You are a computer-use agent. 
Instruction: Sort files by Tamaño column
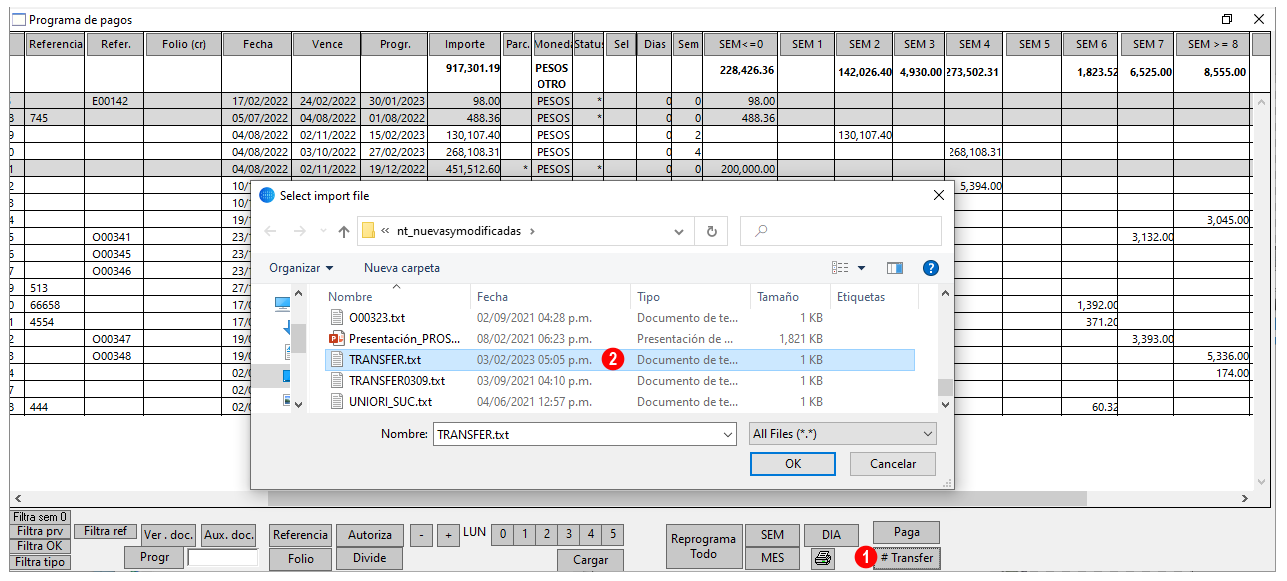[x=790, y=297]
